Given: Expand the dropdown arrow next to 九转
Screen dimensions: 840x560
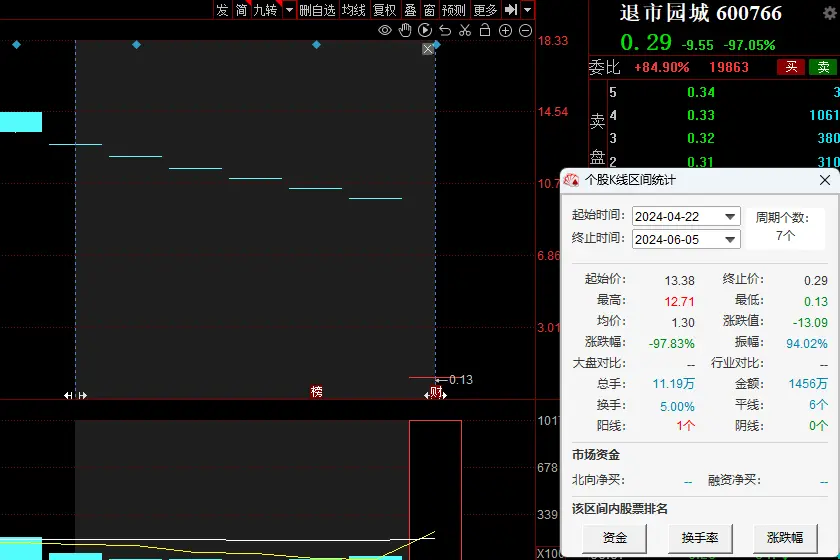Looking at the screenshot, I should click(x=289, y=10).
